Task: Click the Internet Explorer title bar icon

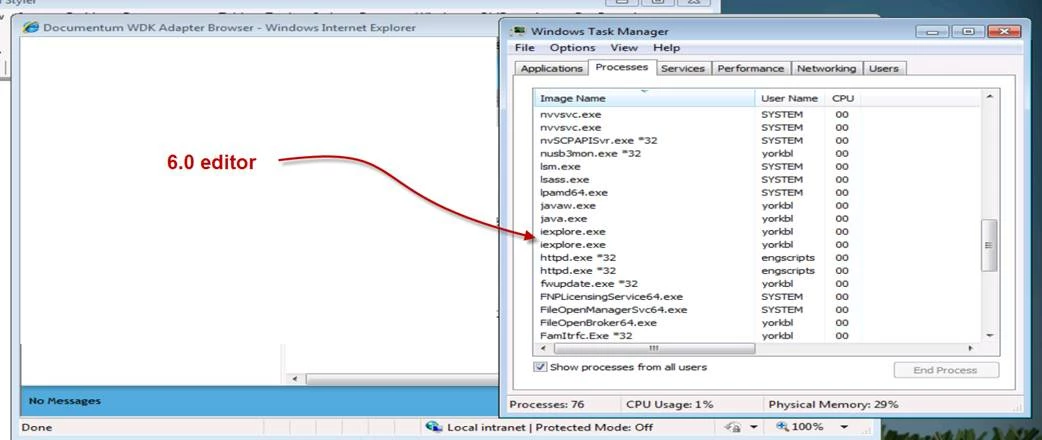Action: click(31, 27)
